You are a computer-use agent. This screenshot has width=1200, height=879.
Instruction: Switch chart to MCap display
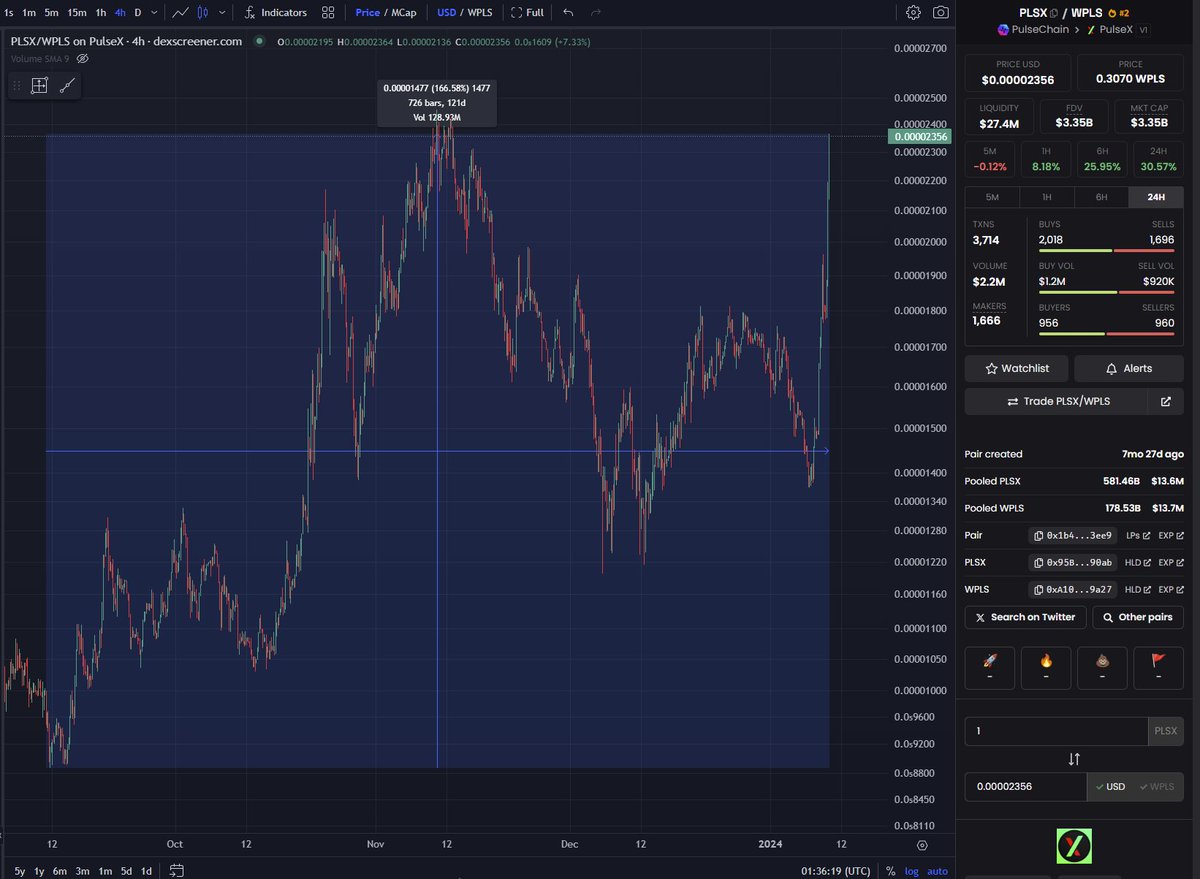click(x=403, y=13)
